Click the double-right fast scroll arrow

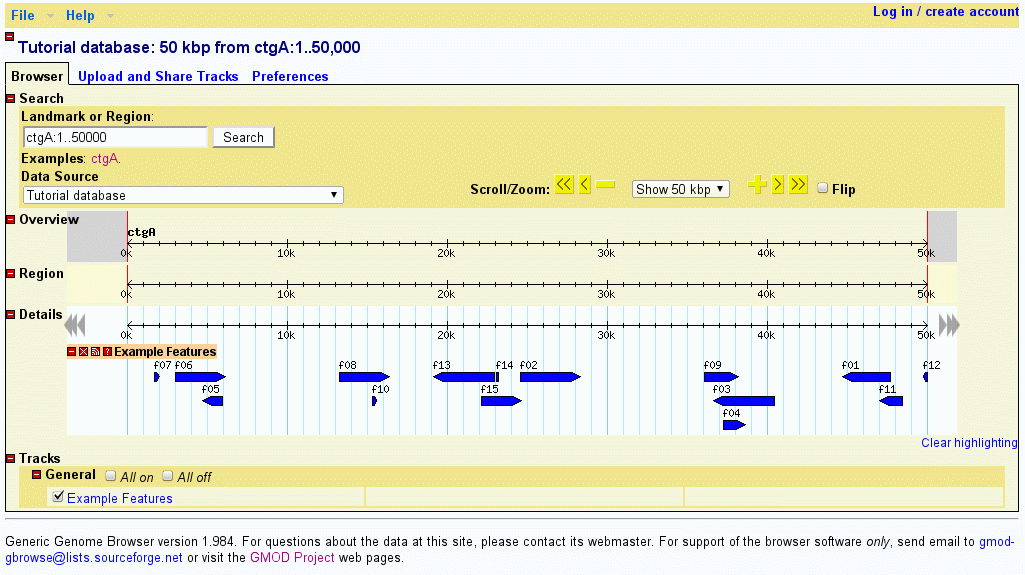click(798, 185)
